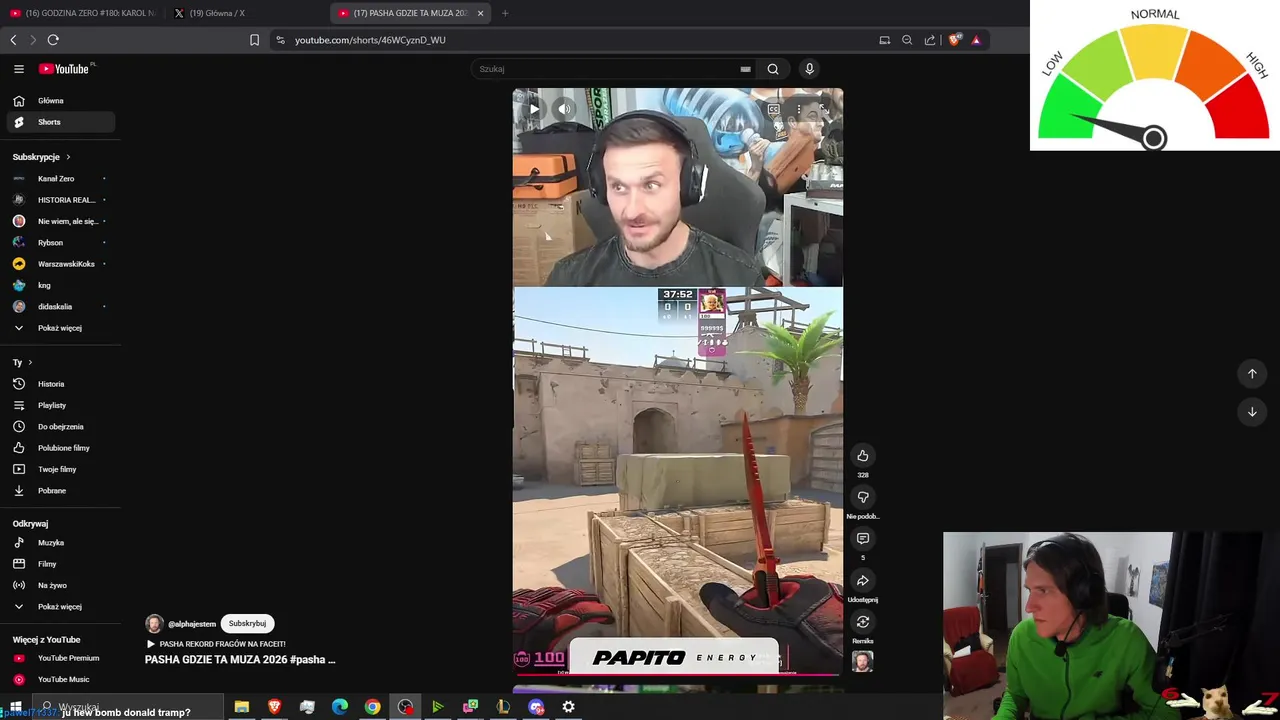Play the Shorts video with play button
Image resolution: width=1280 pixels, height=720 pixels.
click(x=534, y=109)
